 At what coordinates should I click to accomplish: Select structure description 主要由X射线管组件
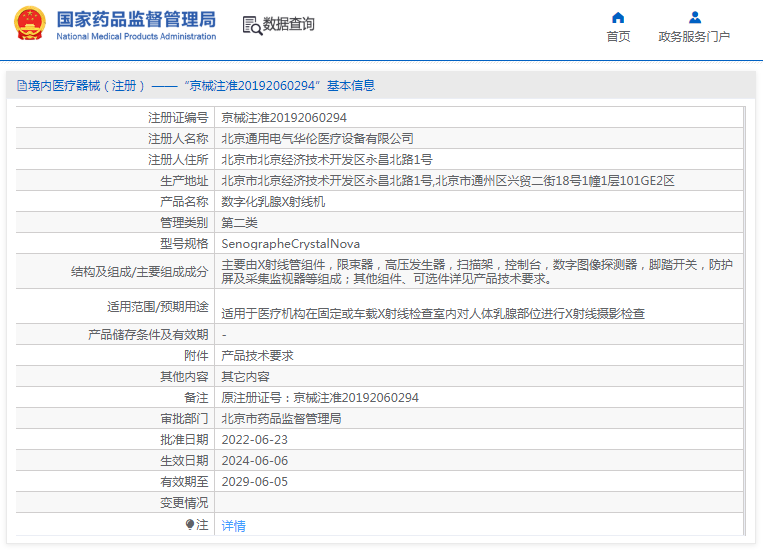(477, 272)
